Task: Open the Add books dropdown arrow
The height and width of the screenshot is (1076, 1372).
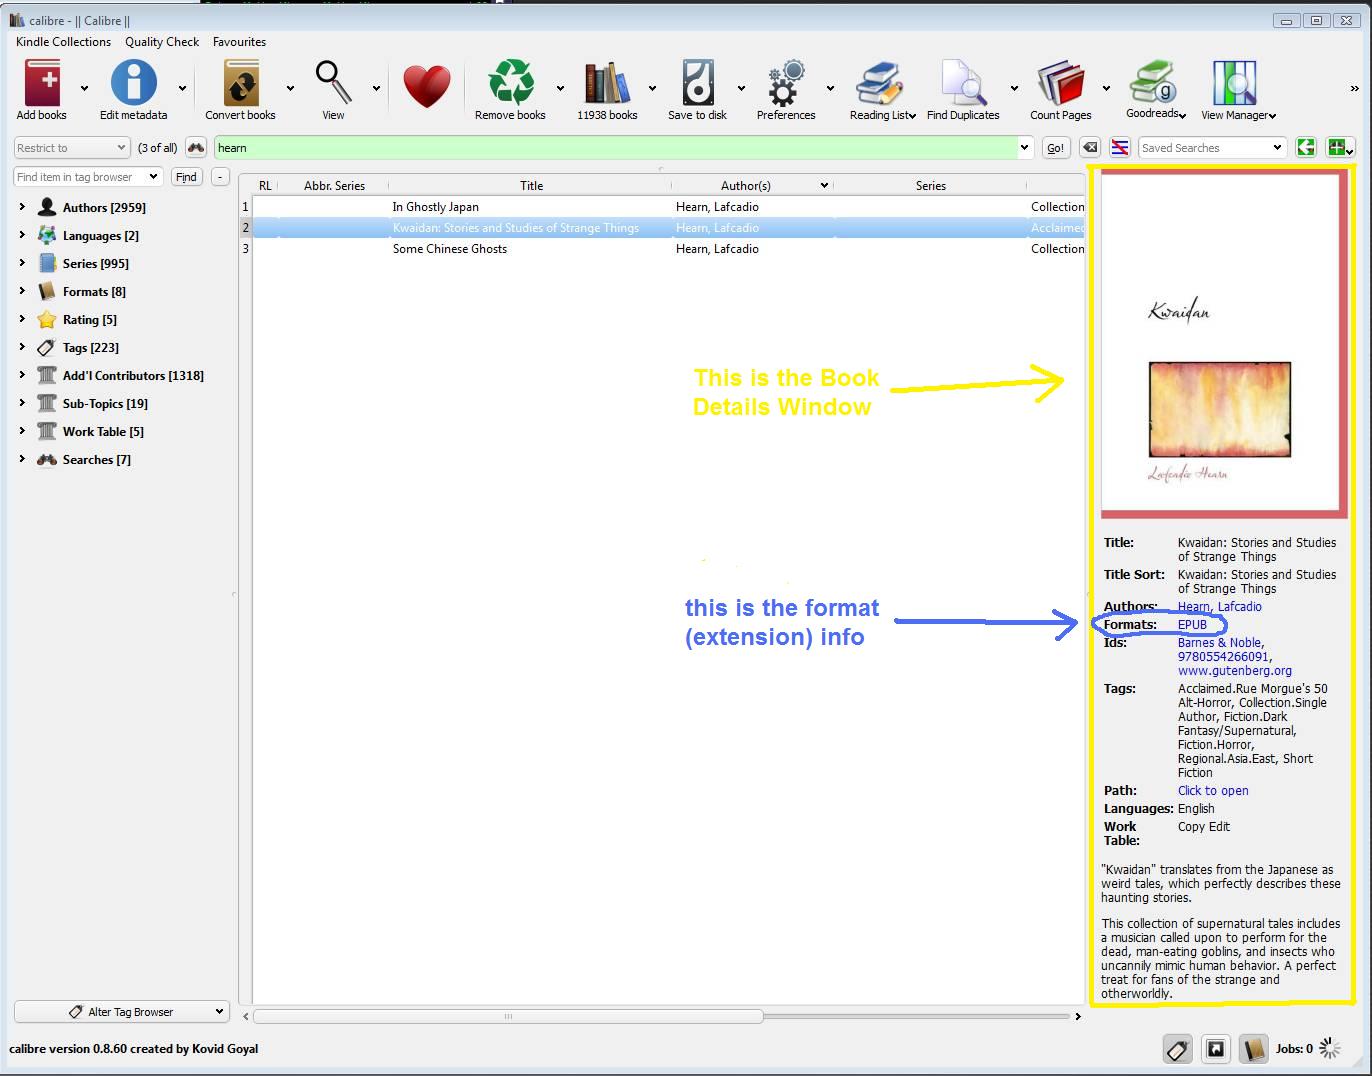Action: (84, 88)
